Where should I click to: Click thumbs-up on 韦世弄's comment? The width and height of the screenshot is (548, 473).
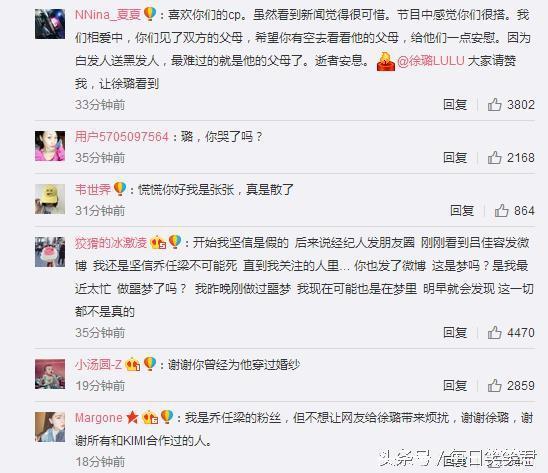coord(502,211)
